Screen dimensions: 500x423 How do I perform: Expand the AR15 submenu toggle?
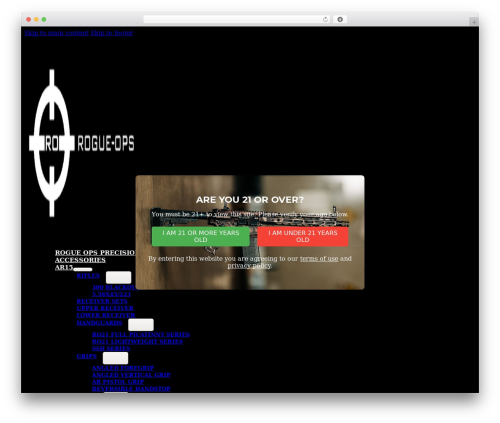click(83, 269)
